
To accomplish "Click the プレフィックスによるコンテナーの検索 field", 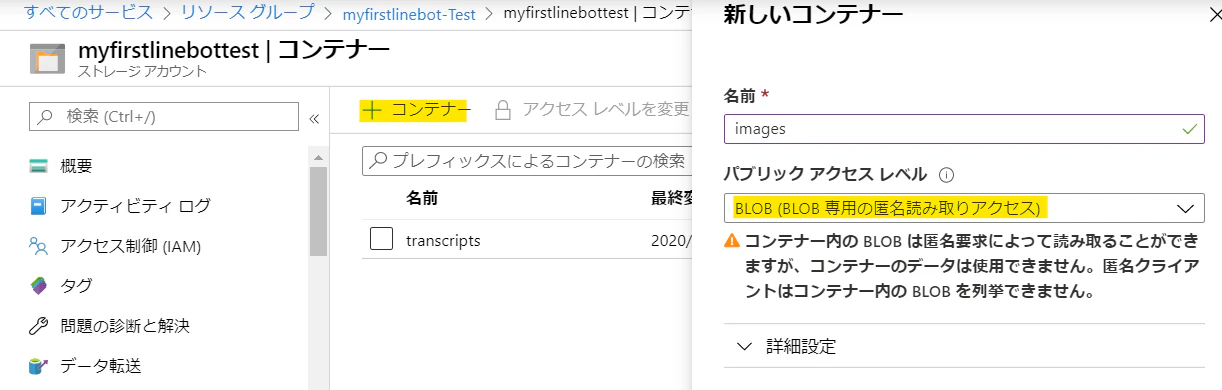I will (x=526, y=160).
